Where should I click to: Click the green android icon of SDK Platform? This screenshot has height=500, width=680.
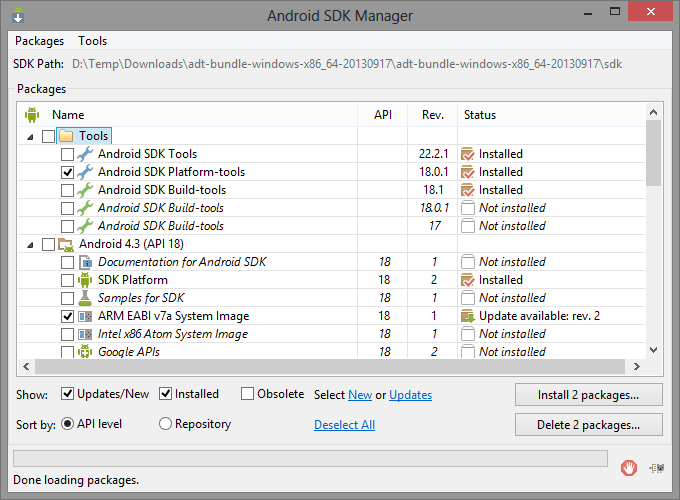pos(85,280)
